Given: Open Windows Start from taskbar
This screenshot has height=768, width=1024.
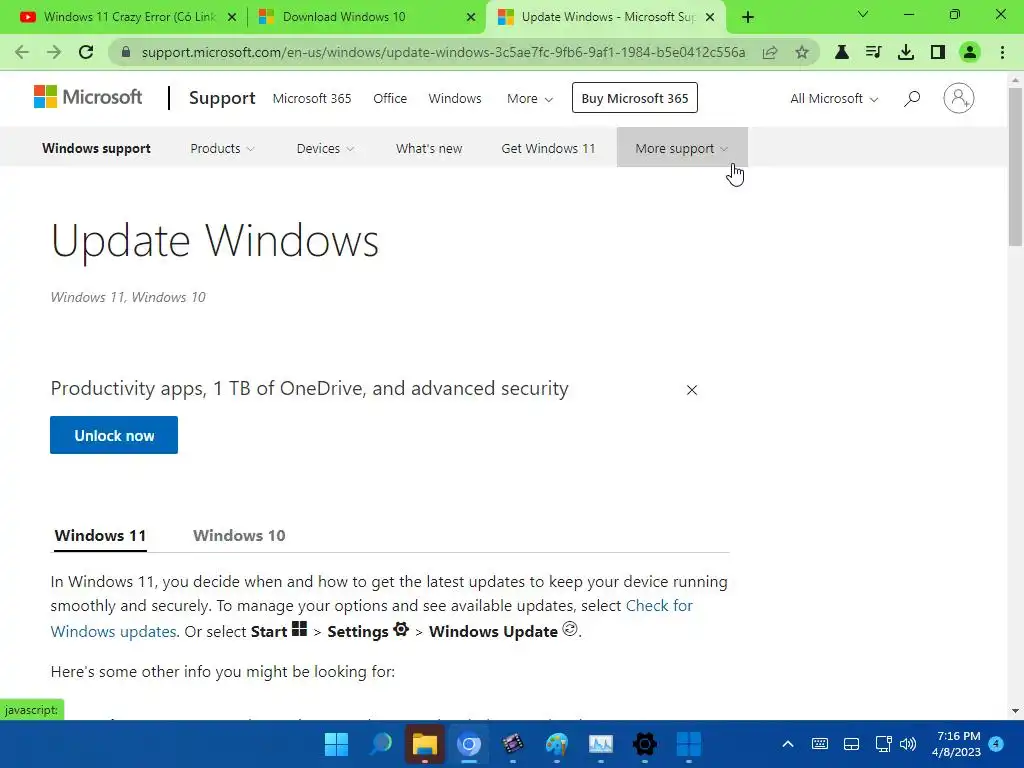Looking at the screenshot, I should (x=336, y=744).
